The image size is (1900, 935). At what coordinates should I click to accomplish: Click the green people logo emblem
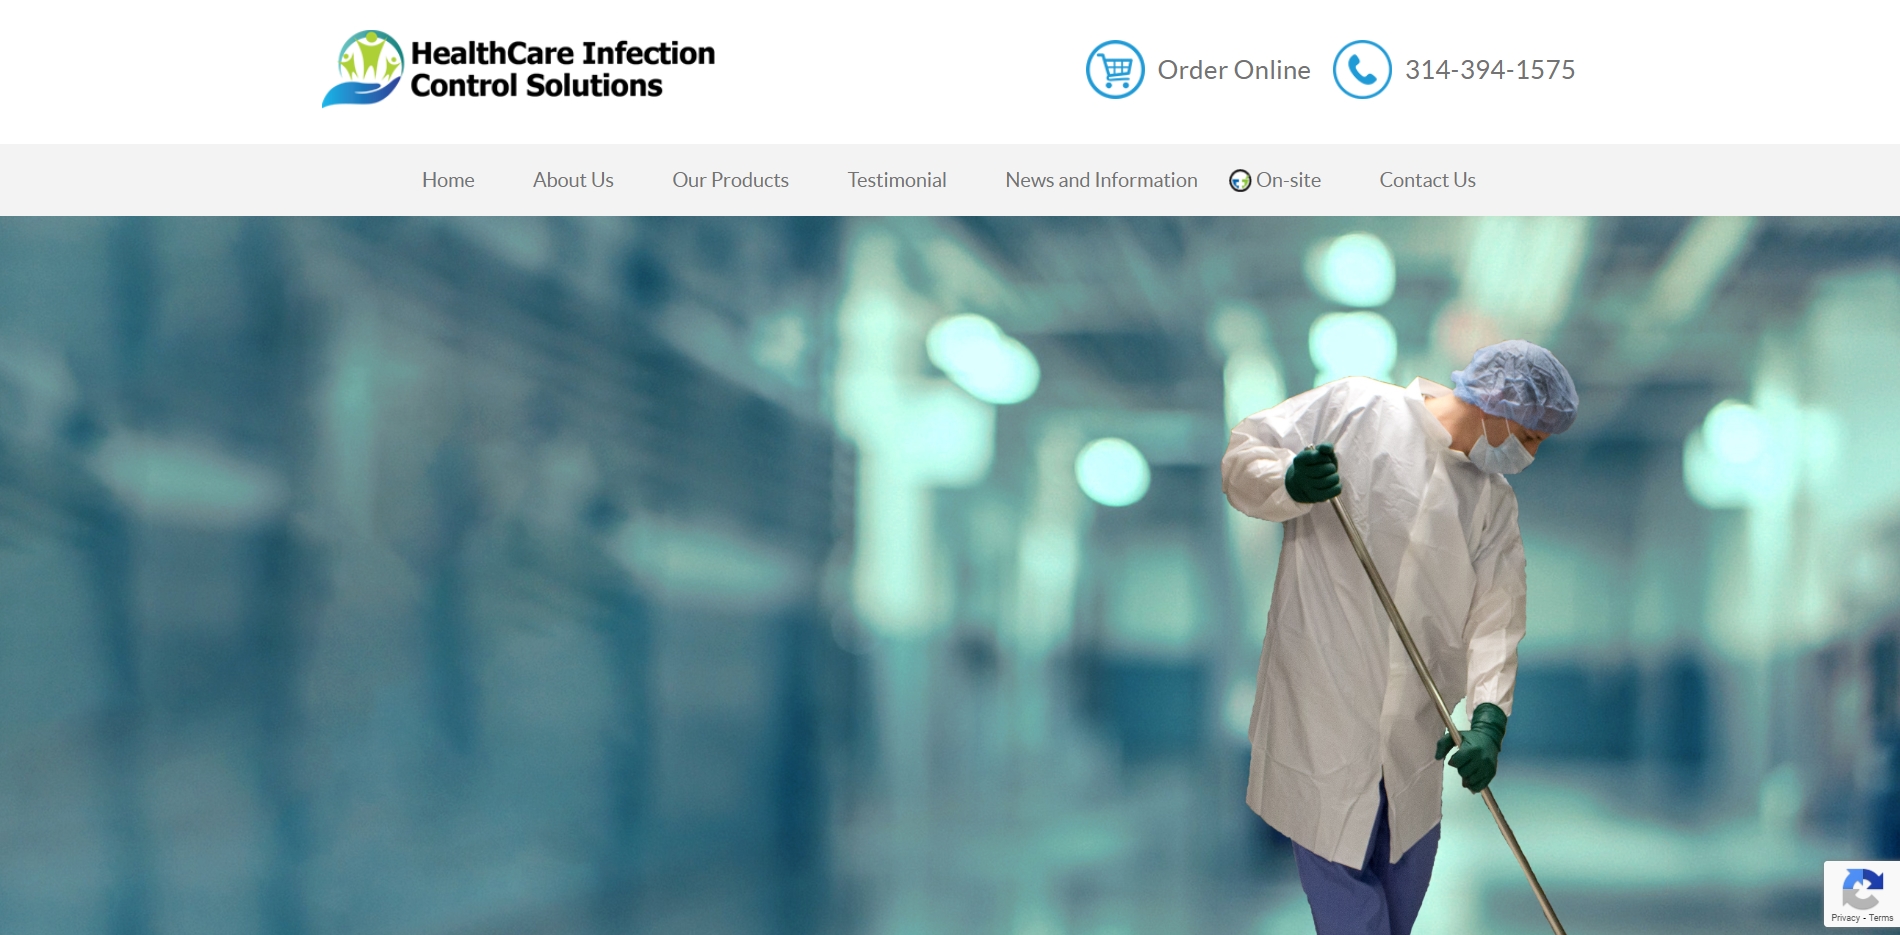[x=364, y=68]
